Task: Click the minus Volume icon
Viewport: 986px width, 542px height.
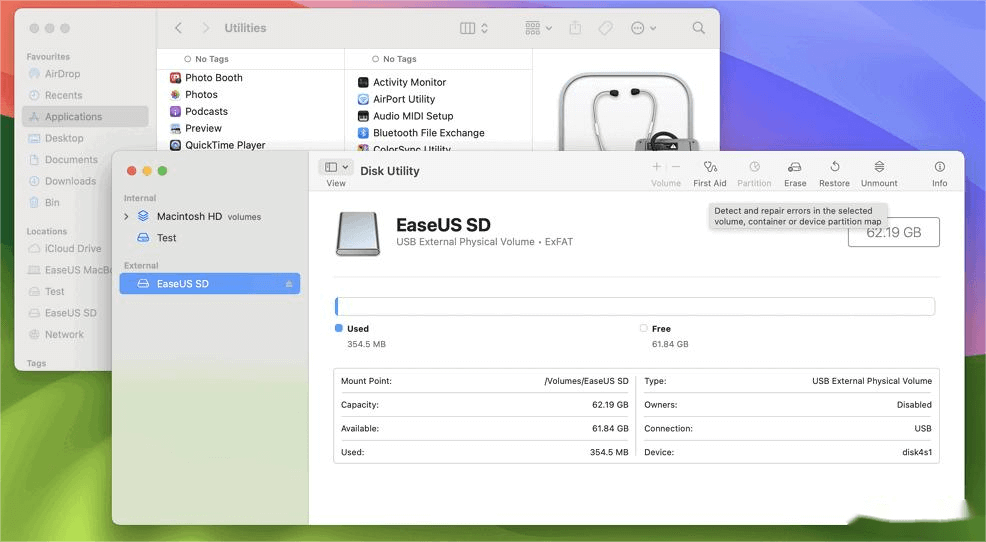Action: [676, 167]
